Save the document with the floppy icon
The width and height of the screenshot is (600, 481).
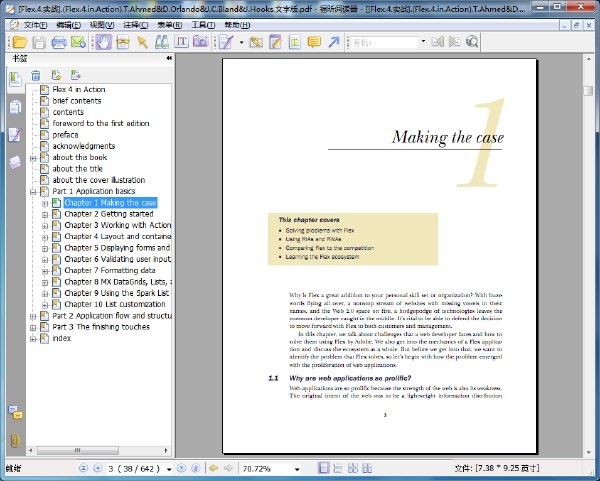point(39,42)
